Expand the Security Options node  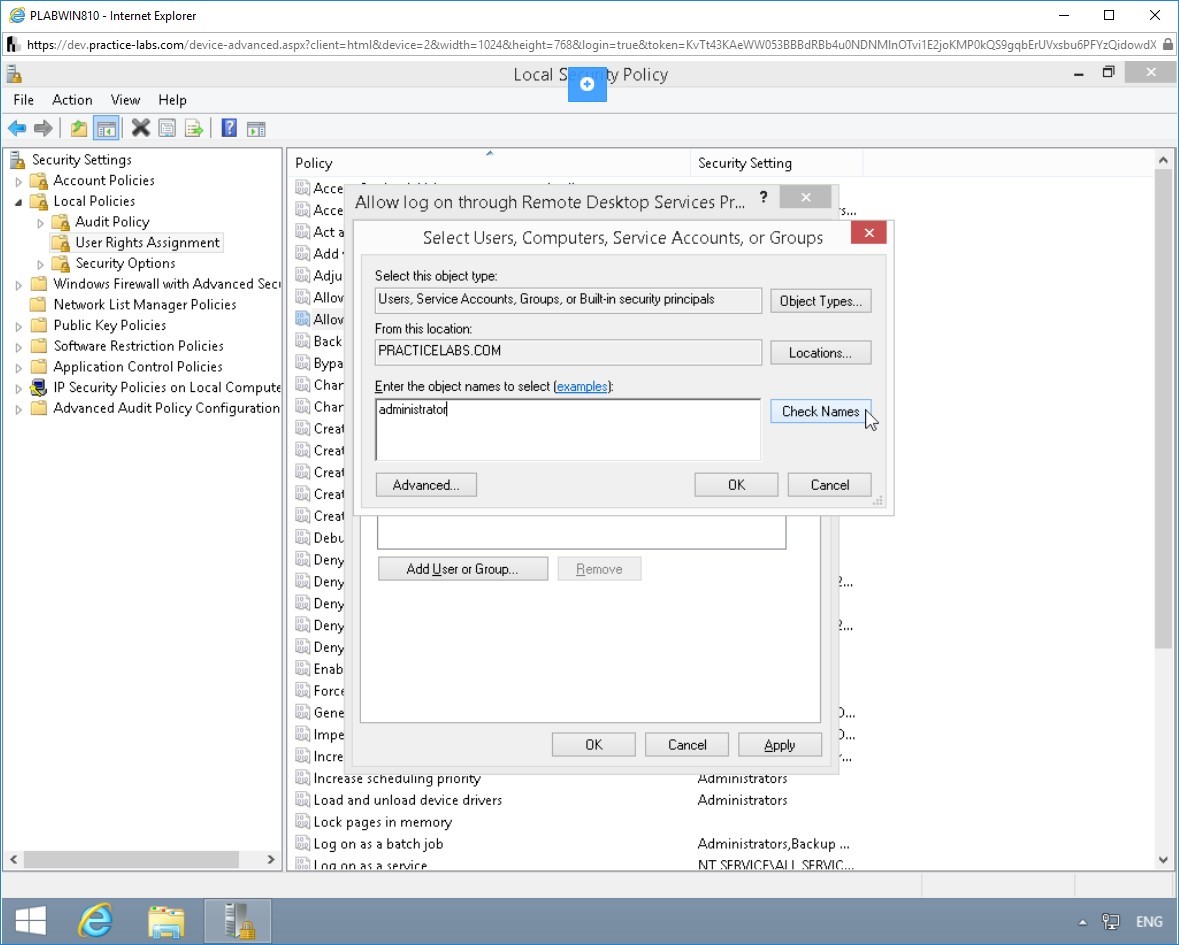pyautogui.click(x=41, y=264)
